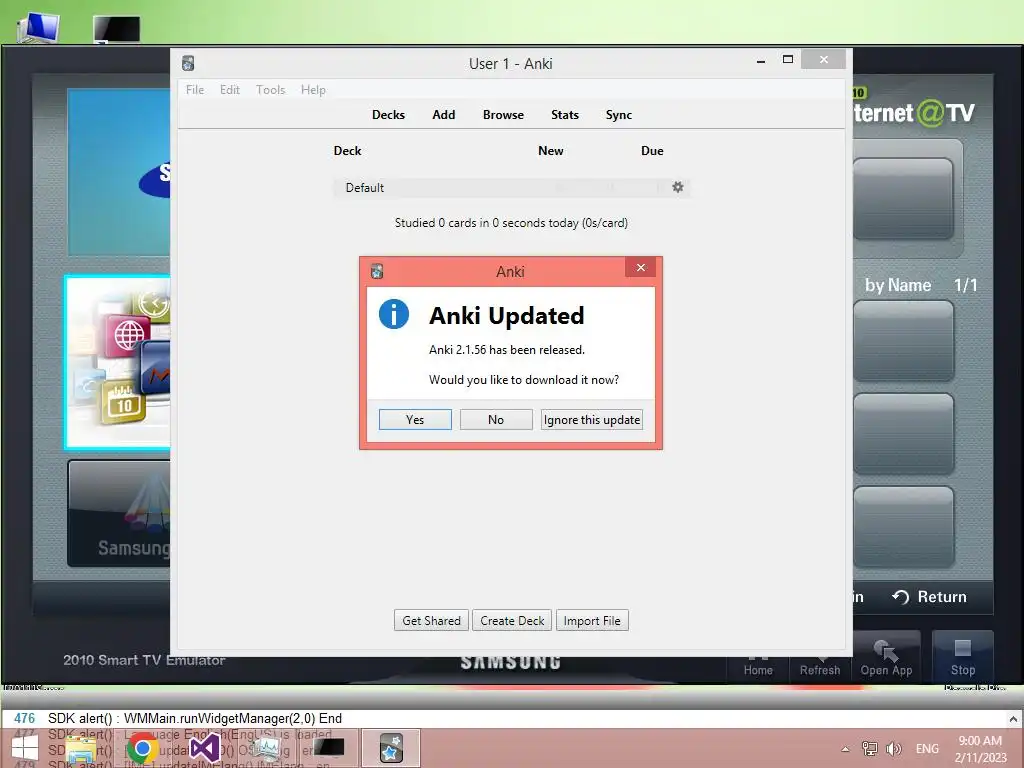Click Refresh in the emulator
Screen dimensions: 1024x768
[x=820, y=669]
